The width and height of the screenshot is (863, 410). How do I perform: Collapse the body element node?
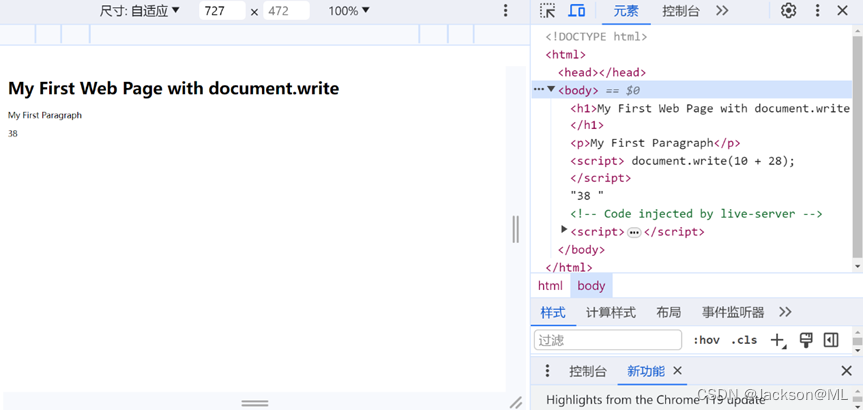click(x=551, y=90)
